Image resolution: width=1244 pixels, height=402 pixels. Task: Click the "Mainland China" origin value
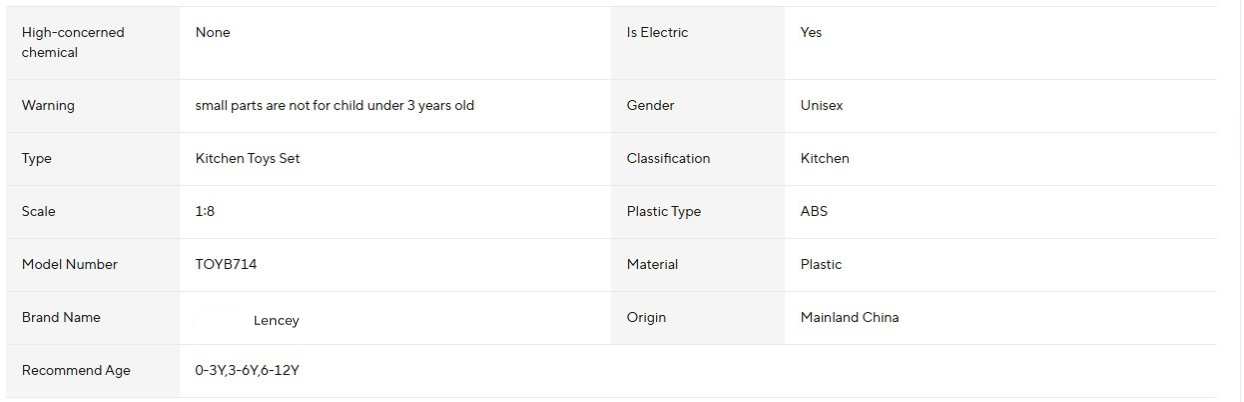[849, 318]
